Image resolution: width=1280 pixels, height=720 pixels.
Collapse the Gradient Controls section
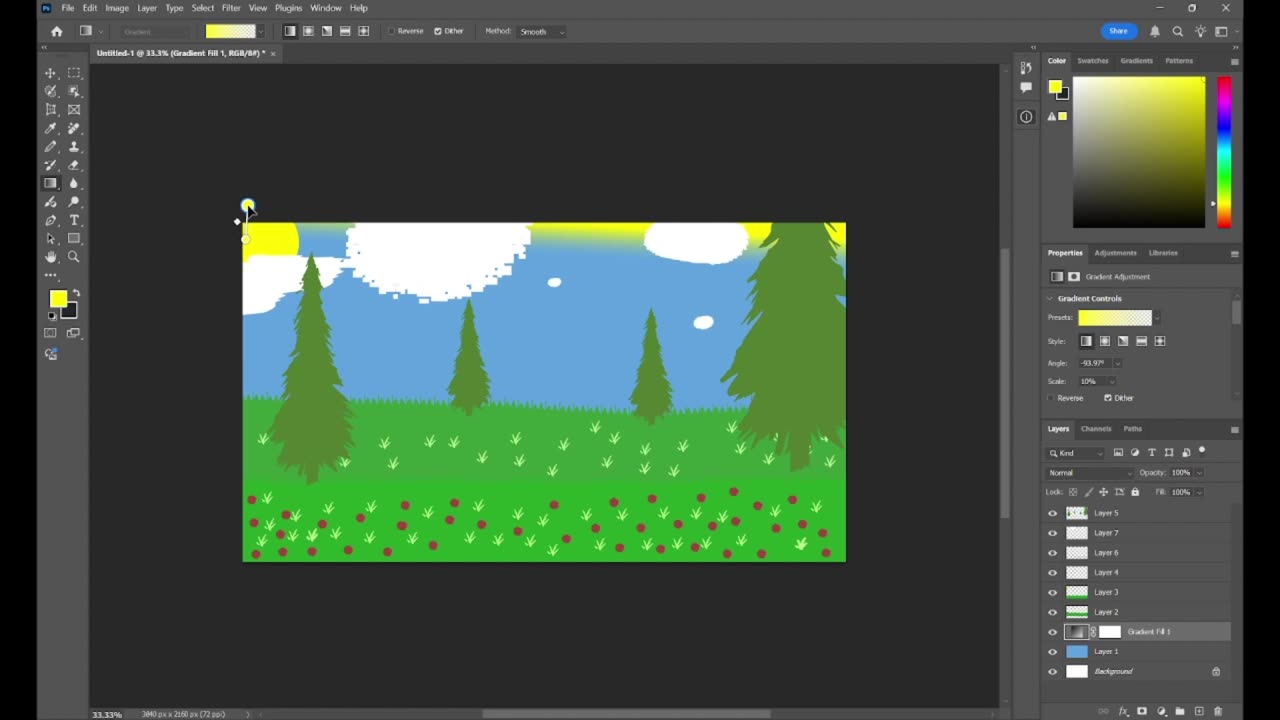tap(1050, 298)
